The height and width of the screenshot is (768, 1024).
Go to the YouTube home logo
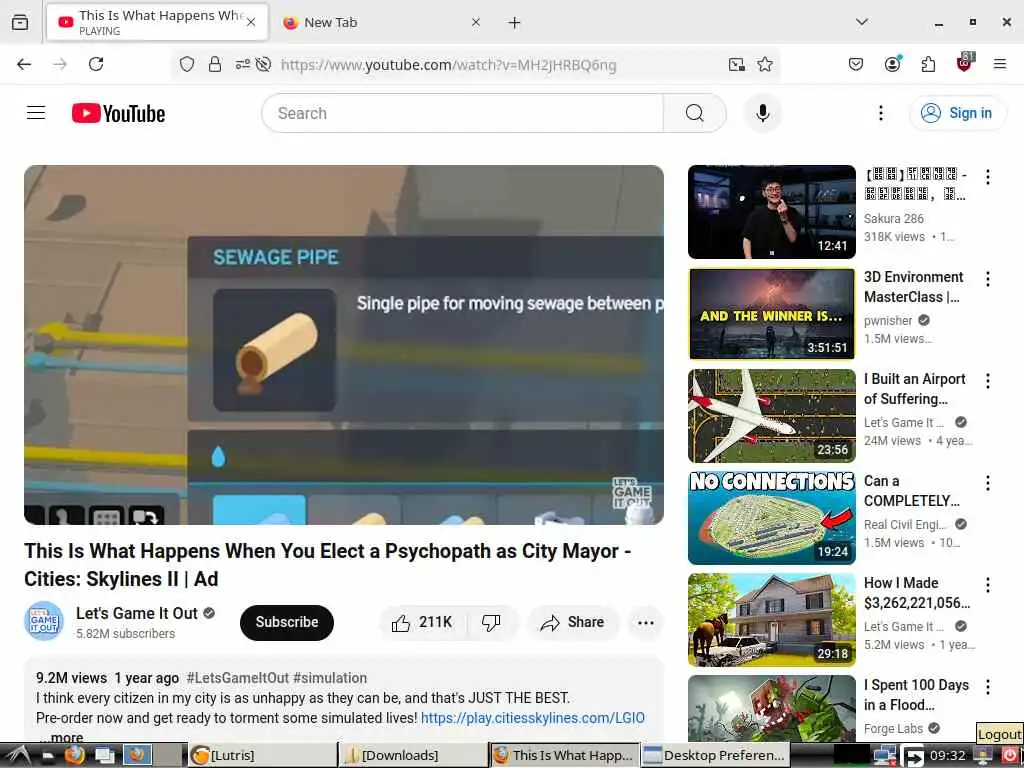point(118,113)
